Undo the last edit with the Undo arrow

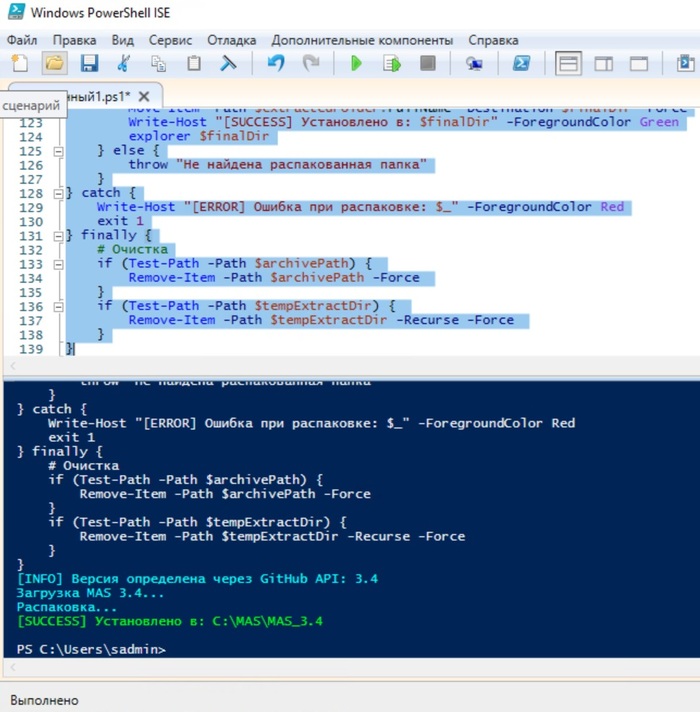coord(276,64)
